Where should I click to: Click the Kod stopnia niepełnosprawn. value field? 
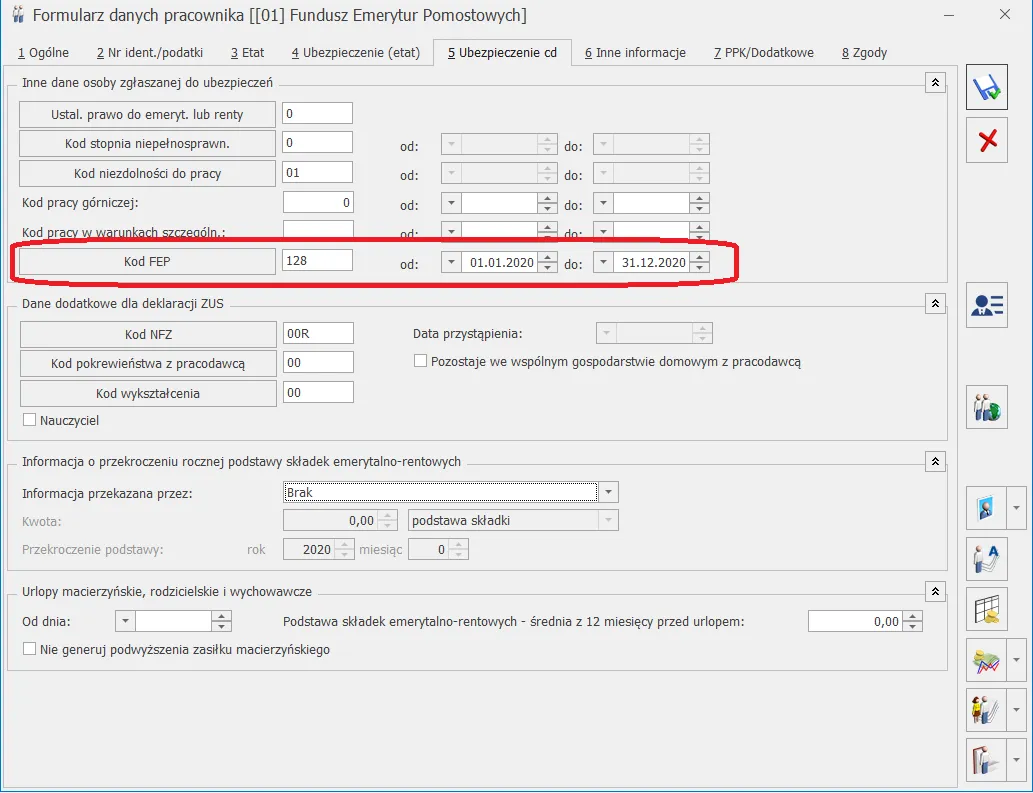coord(318,142)
